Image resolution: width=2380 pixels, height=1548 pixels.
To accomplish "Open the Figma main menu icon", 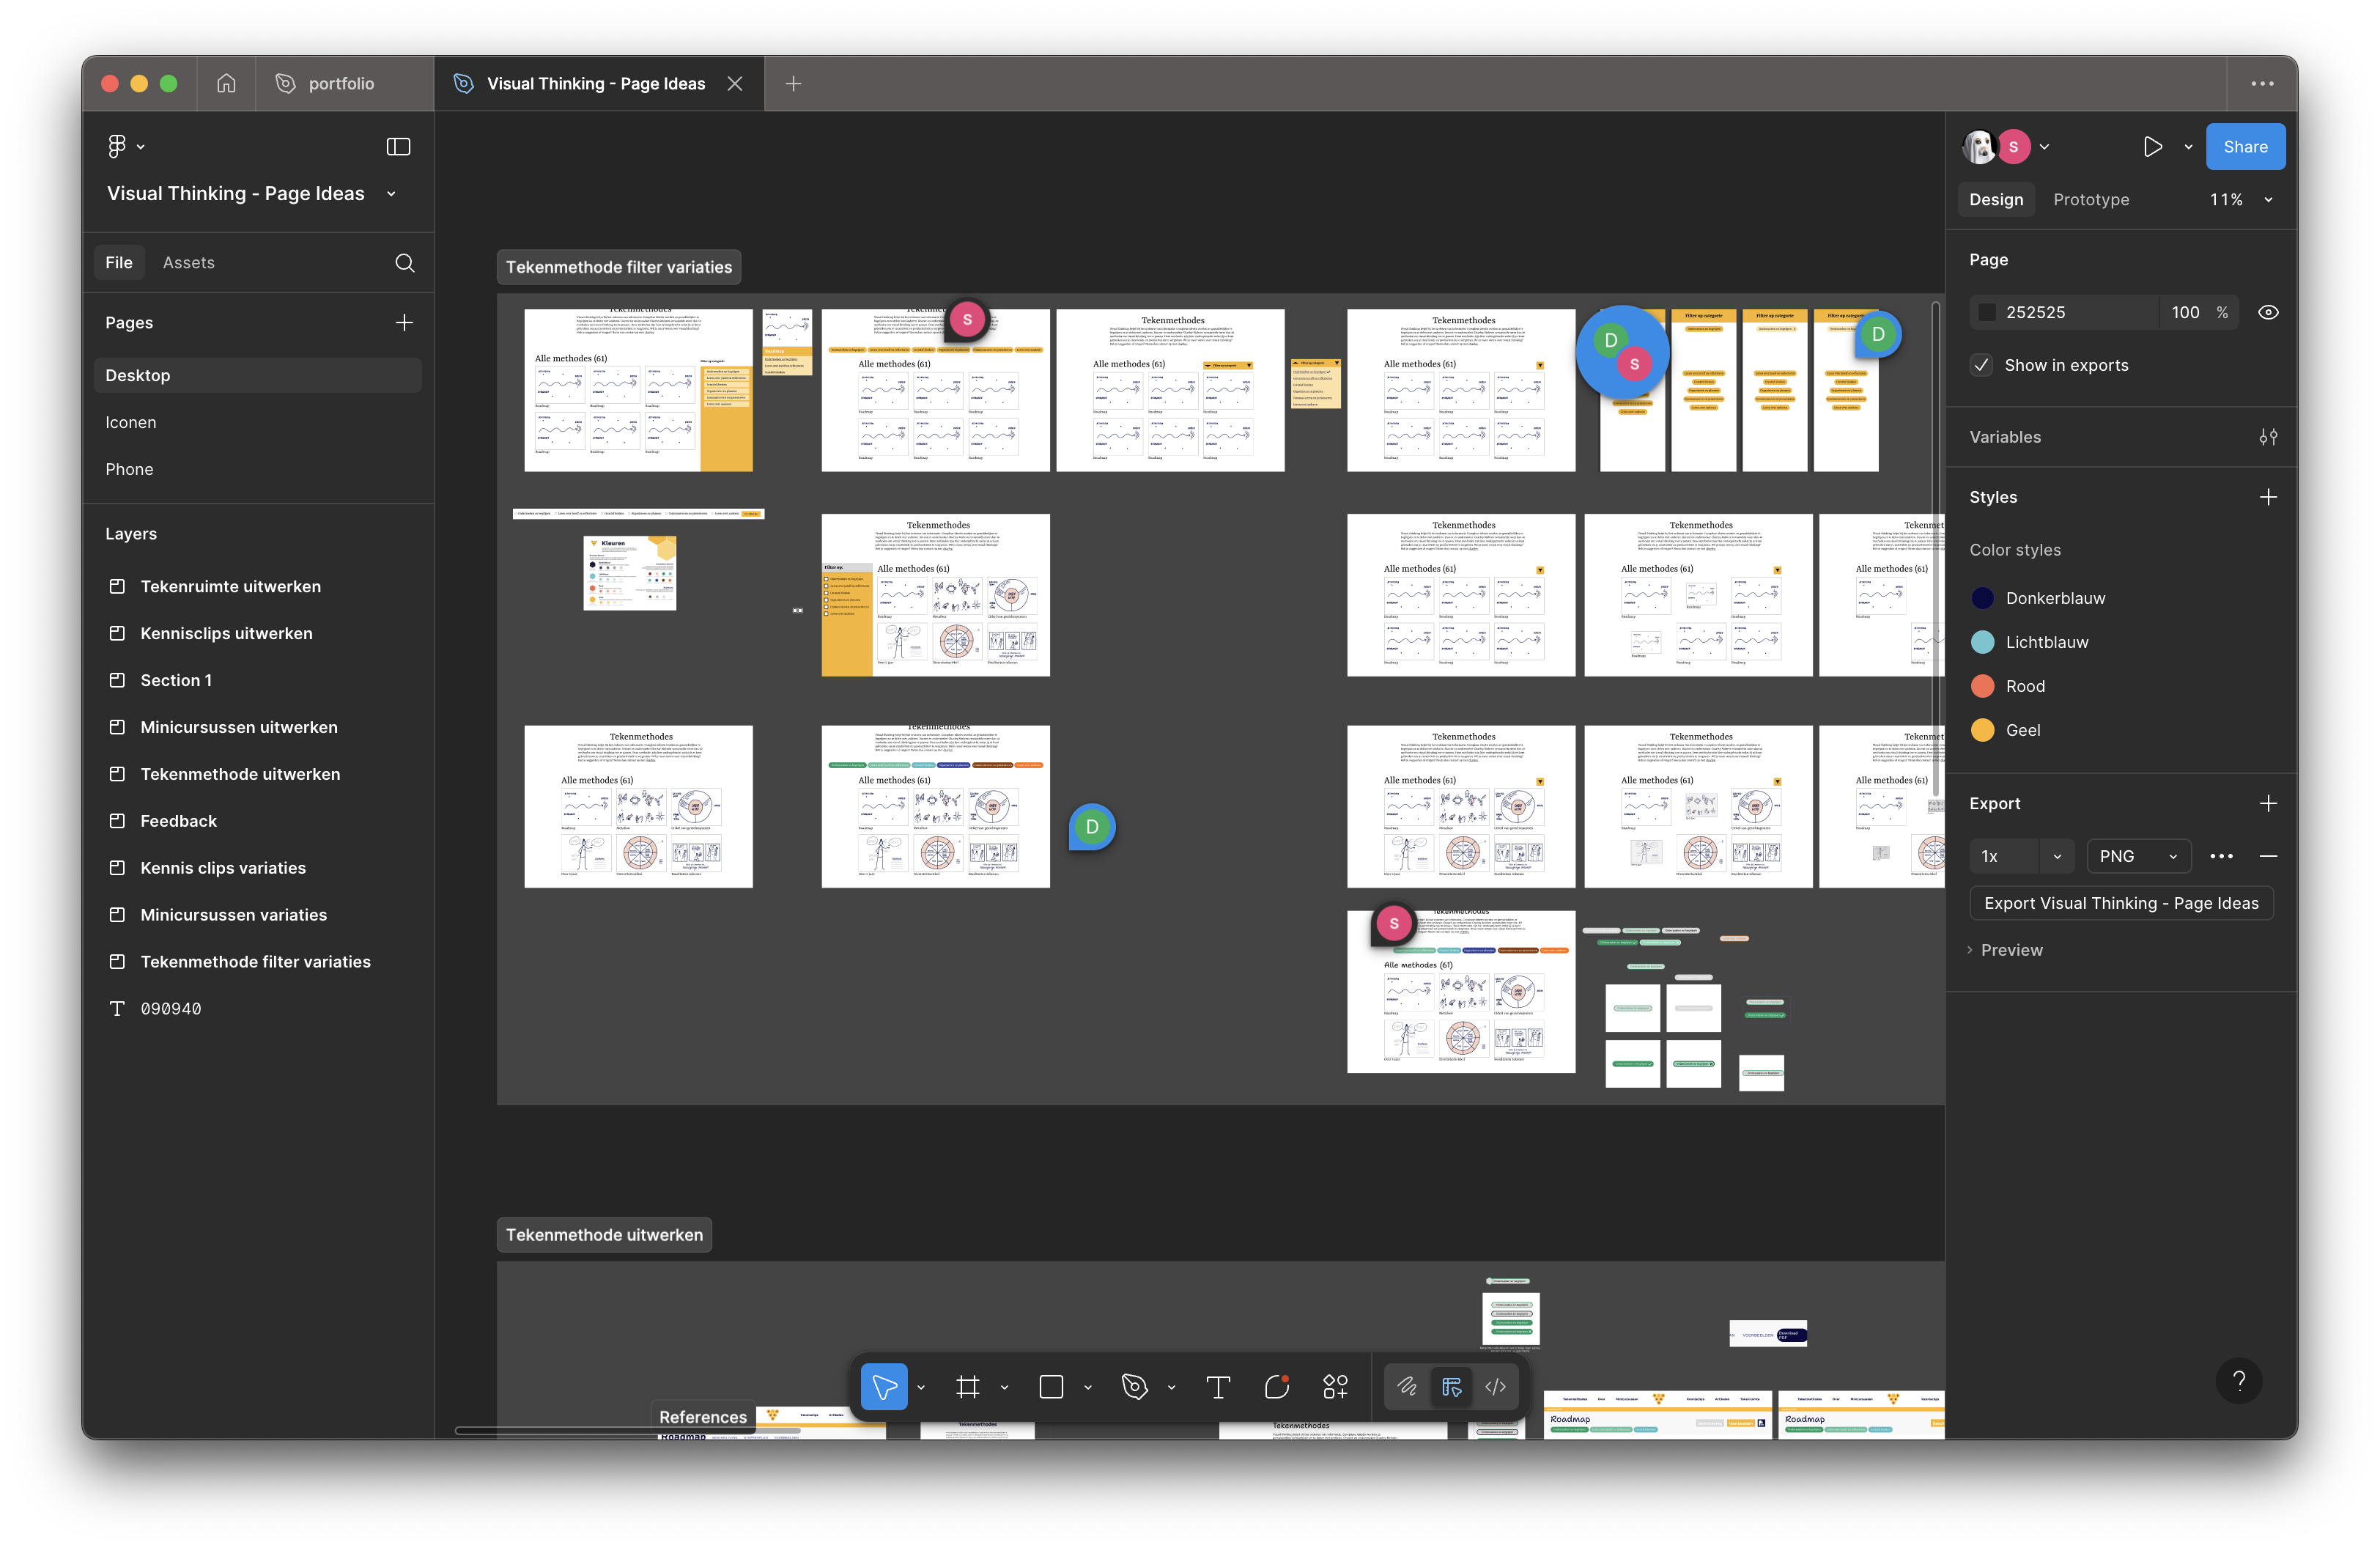I will pos(117,147).
